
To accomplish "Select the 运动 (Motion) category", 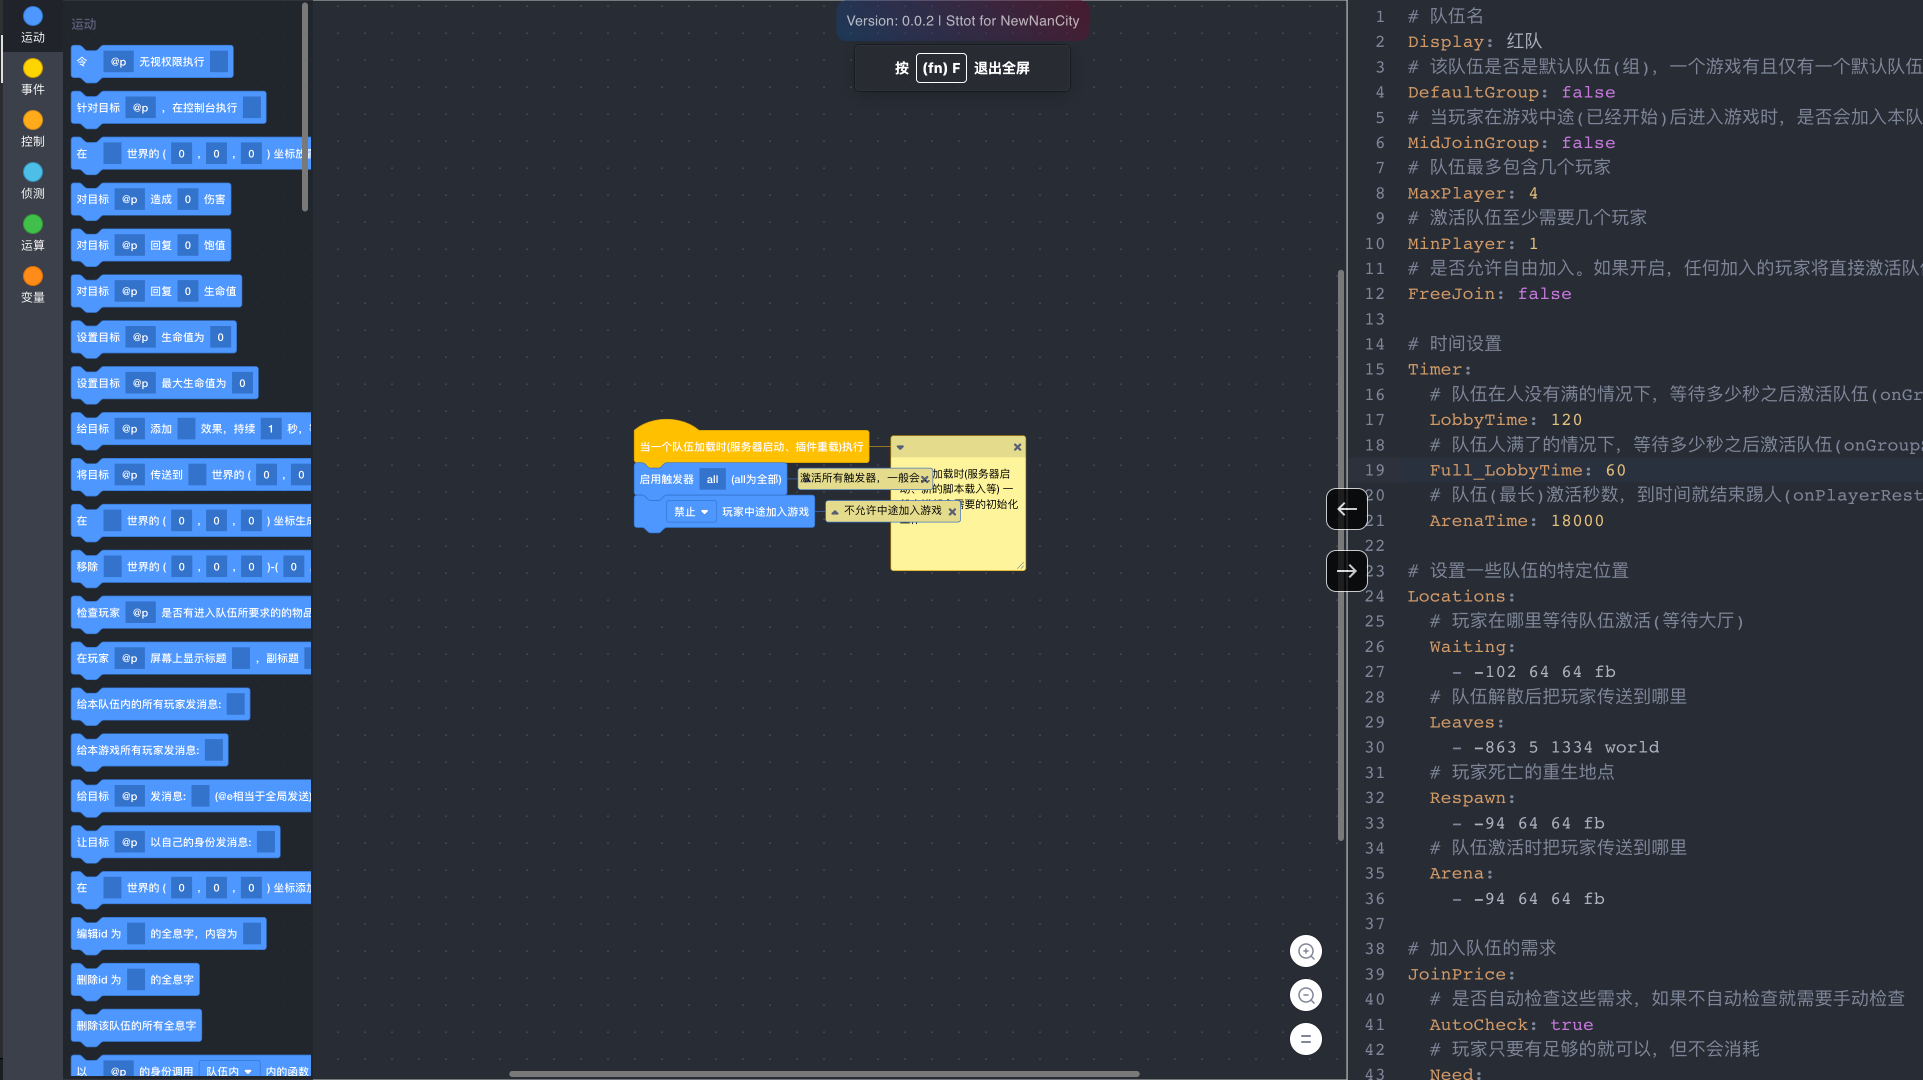I will 32,24.
